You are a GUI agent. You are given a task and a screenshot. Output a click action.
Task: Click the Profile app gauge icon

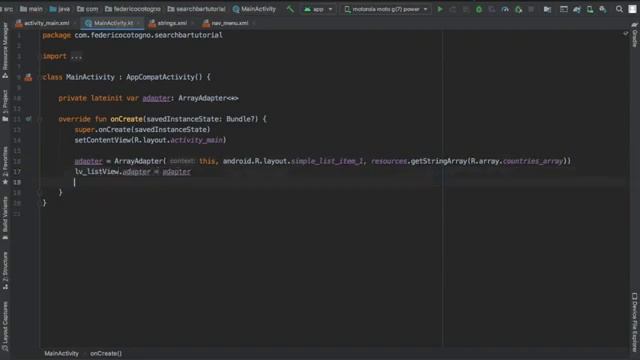pyautogui.click(x=505, y=9)
